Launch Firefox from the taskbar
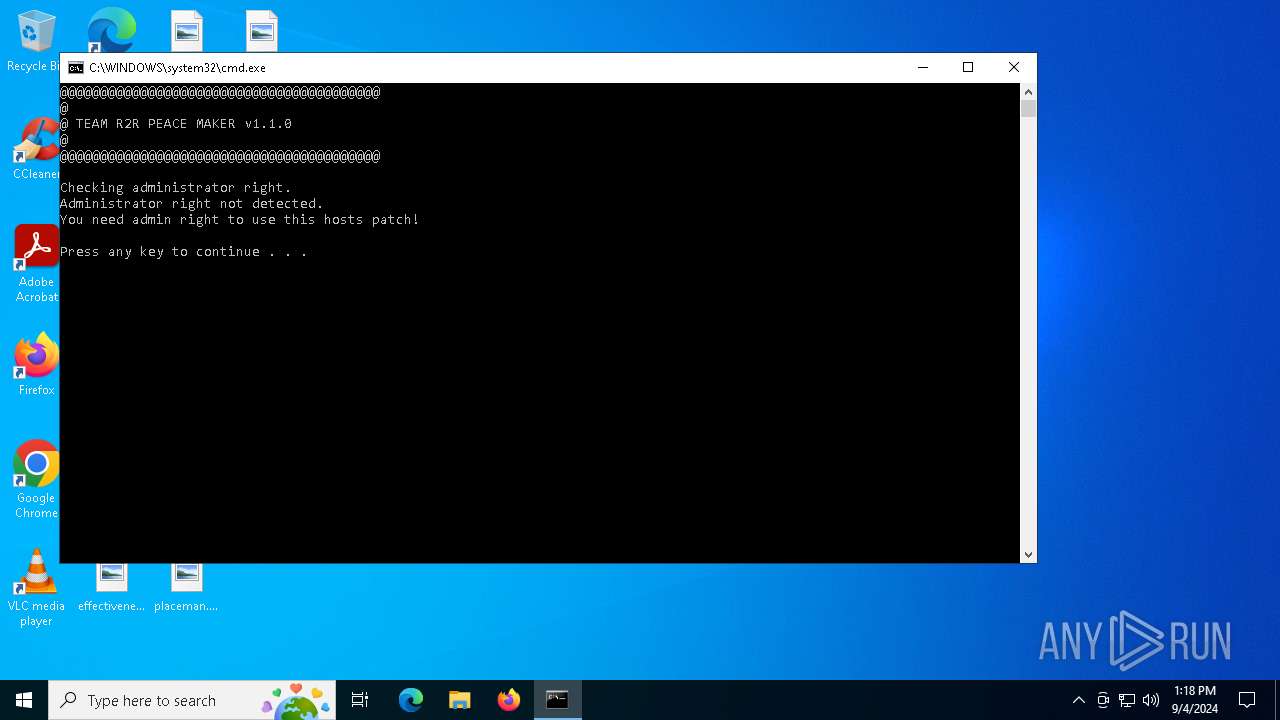 (509, 700)
